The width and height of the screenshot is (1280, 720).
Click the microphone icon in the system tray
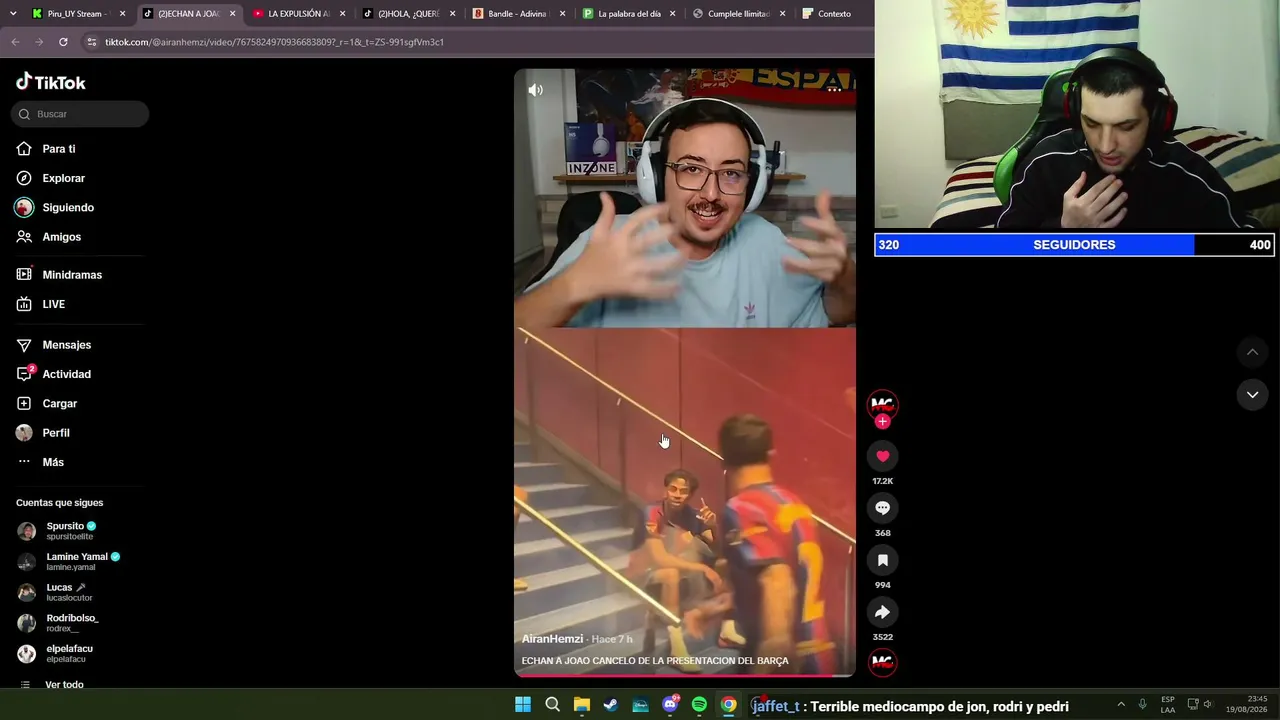[1143, 705]
